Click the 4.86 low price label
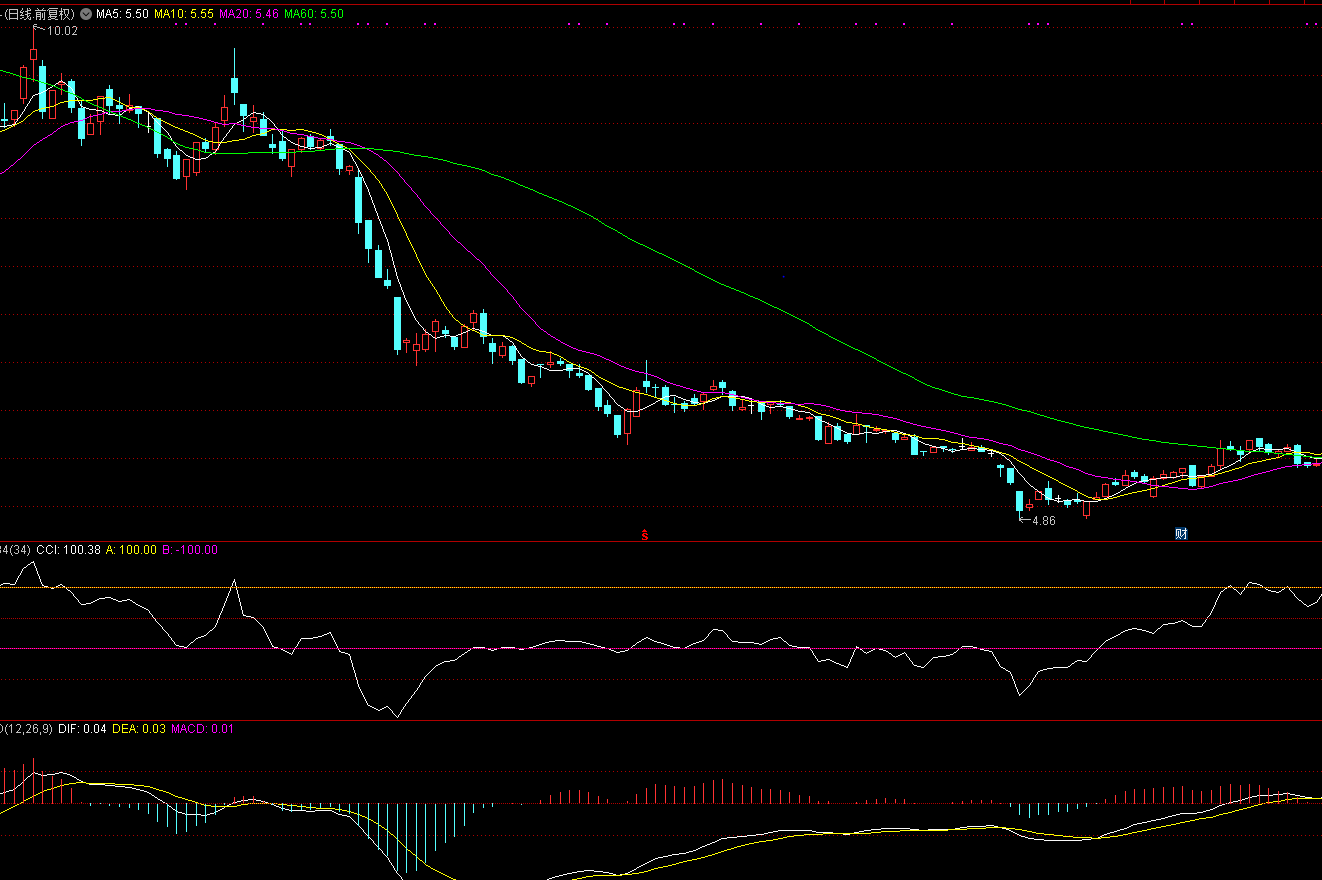This screenshot has width=1322, height=880. pos(1042,521)
